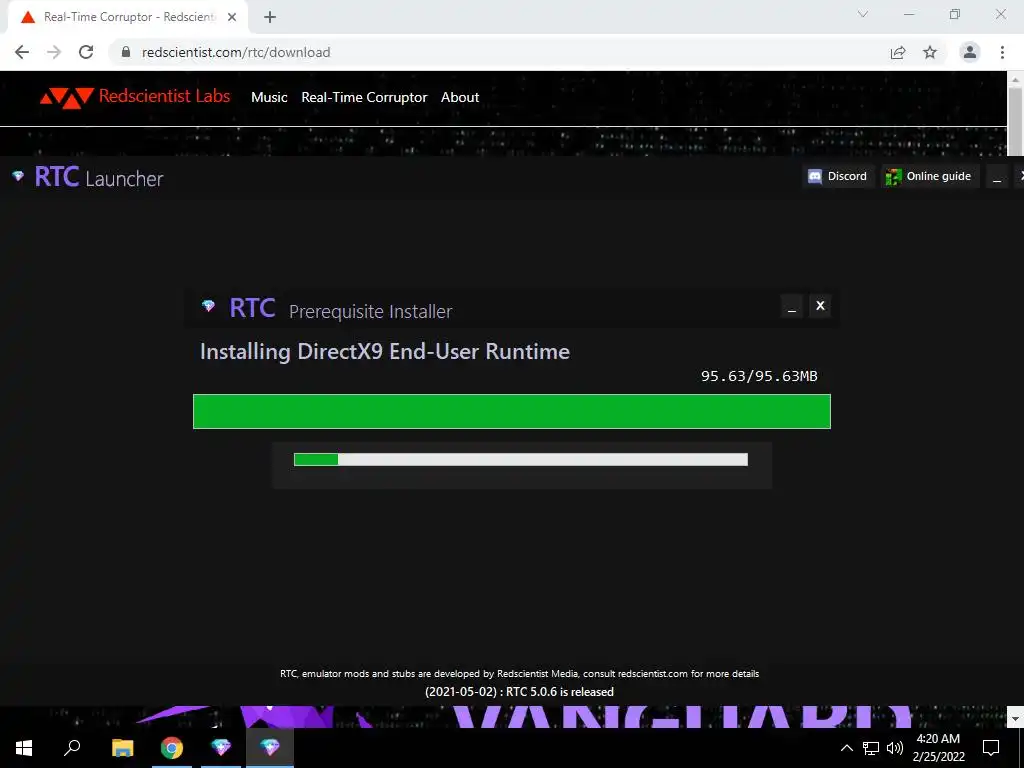
Task: Open a new Chrome tab
Action: coord(270,17)
